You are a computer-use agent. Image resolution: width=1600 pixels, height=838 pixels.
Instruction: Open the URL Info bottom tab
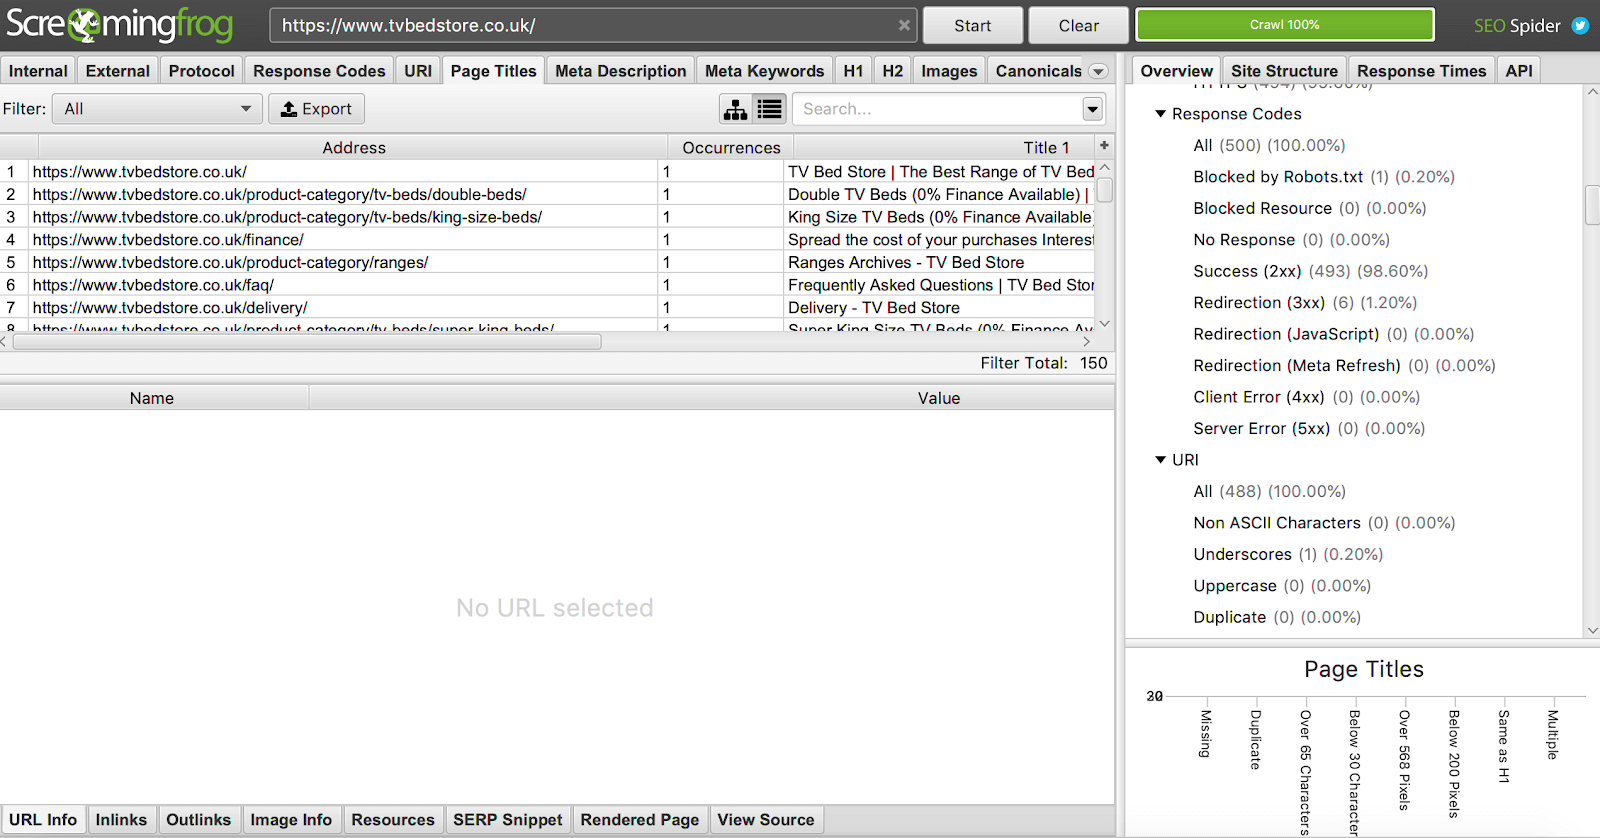pos(43,820)
